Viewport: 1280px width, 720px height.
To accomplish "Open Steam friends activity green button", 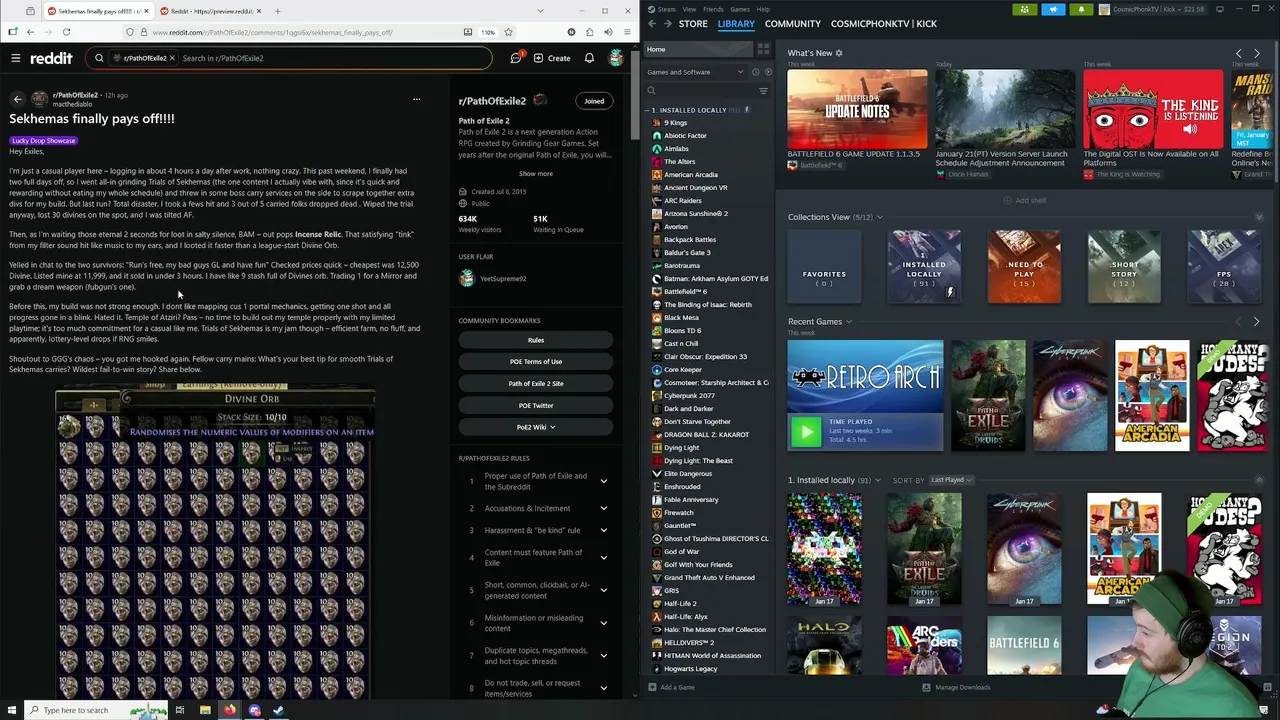I will (x=1024, y=9).
